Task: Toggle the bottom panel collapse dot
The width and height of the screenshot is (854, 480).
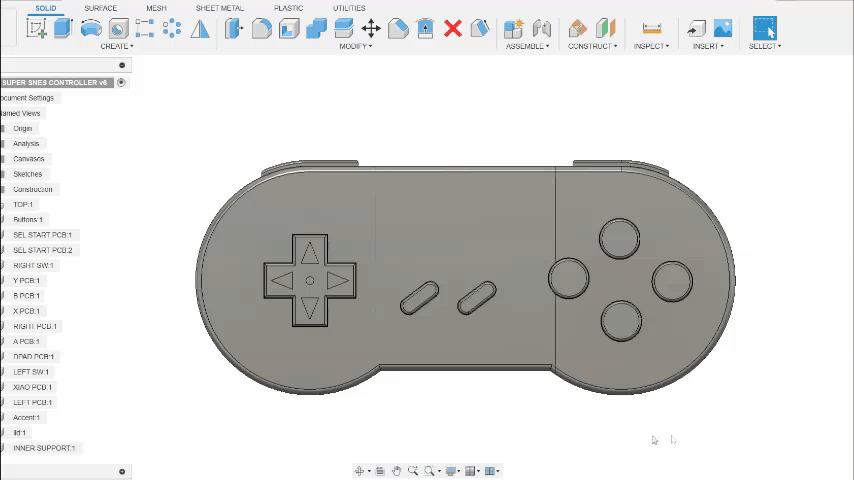Action: click(x=122, y=472)
